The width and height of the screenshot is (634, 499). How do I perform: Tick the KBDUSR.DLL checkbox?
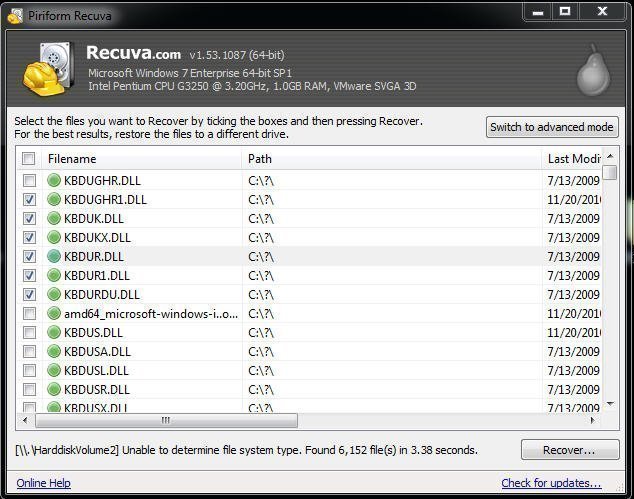[x=29, y=389]
